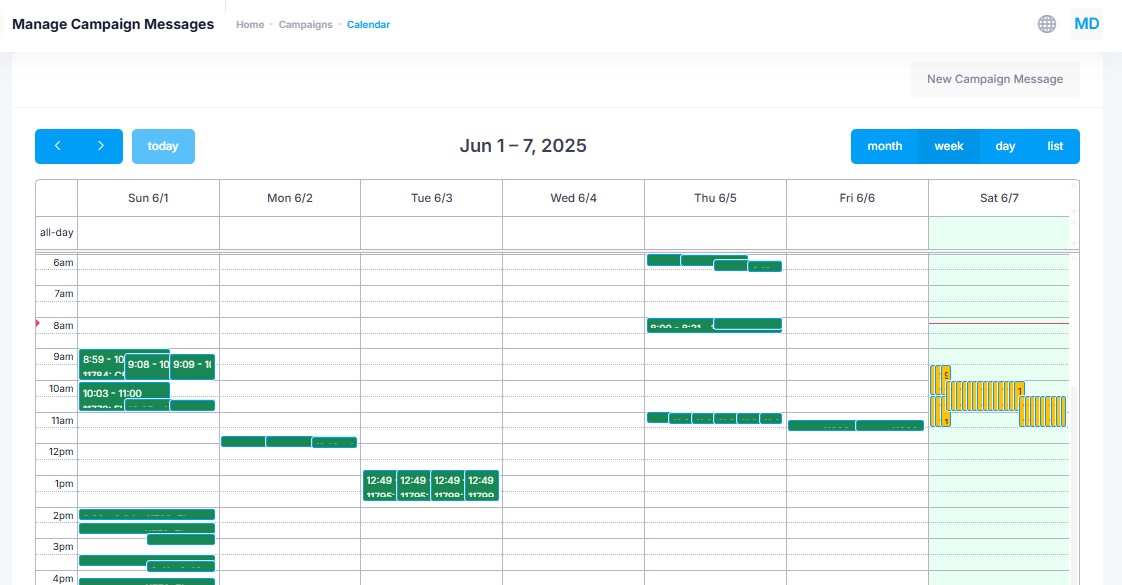The height and width of the screenshot is (585, 1122).
Task: Switch to list view
Action: coord(1055,146)
